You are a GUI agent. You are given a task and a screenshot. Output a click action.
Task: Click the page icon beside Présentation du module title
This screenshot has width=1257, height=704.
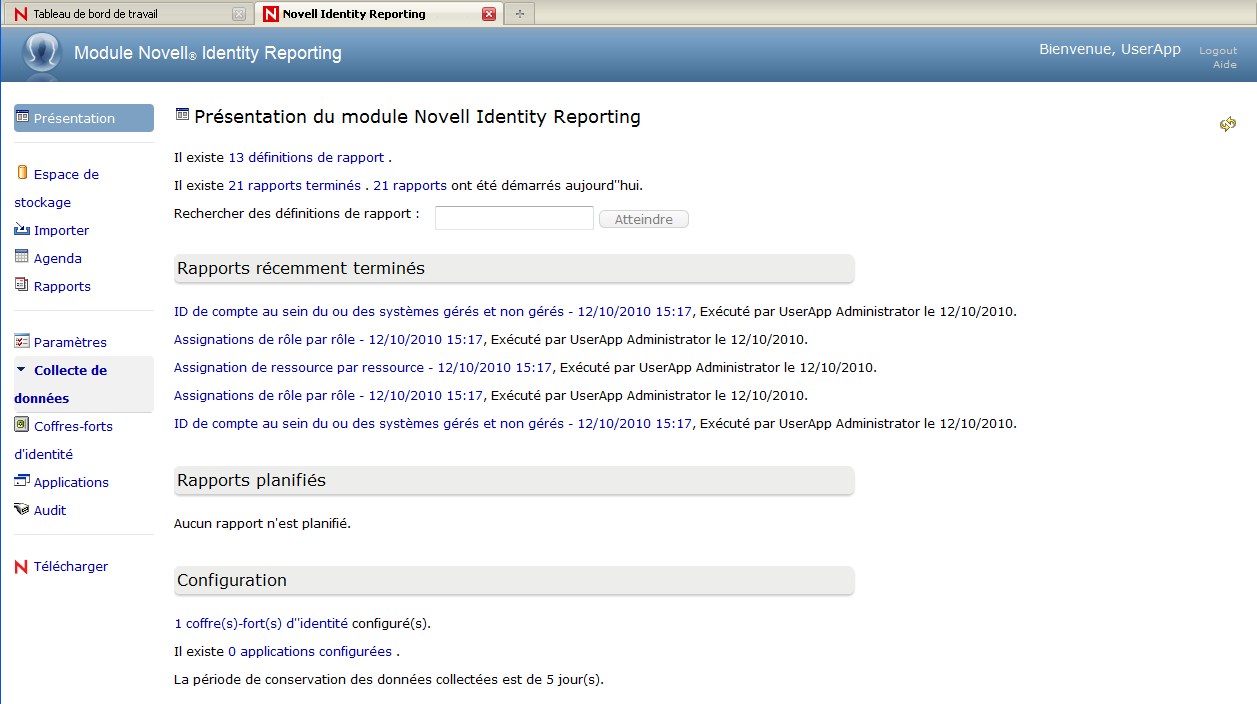182,114
